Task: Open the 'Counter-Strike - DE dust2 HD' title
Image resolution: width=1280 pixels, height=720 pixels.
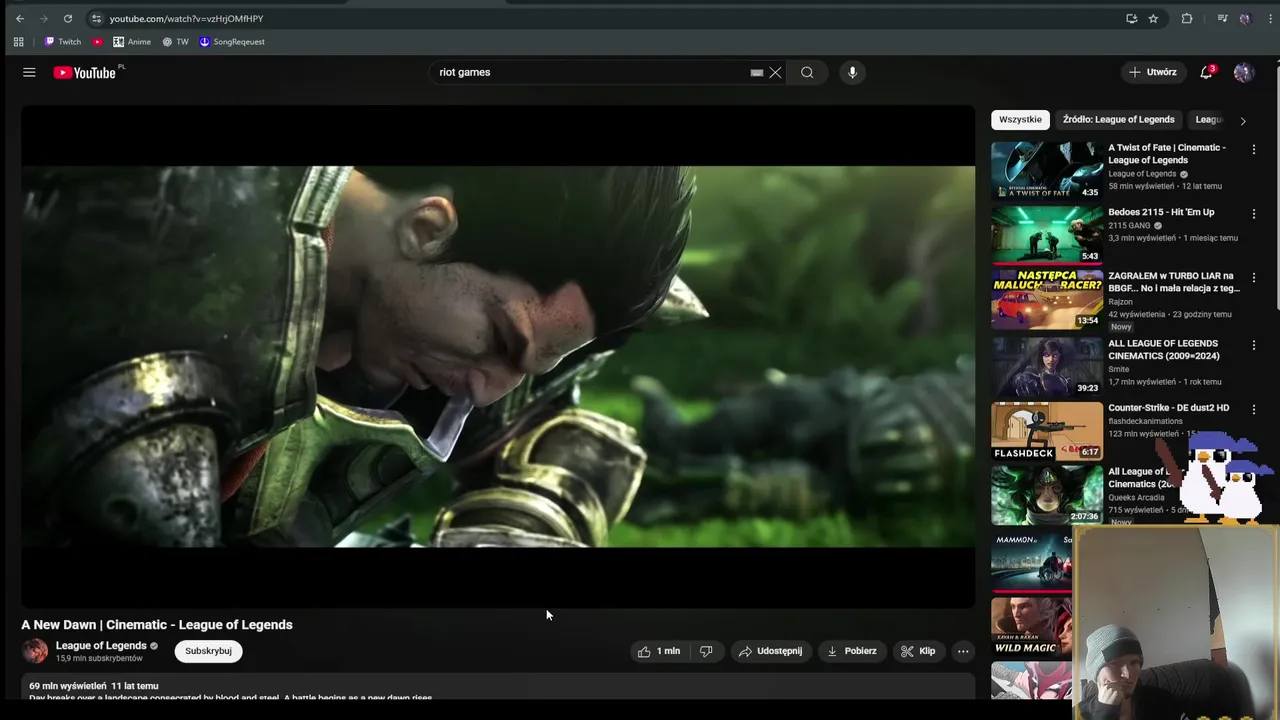Action: pos(1168,408)
